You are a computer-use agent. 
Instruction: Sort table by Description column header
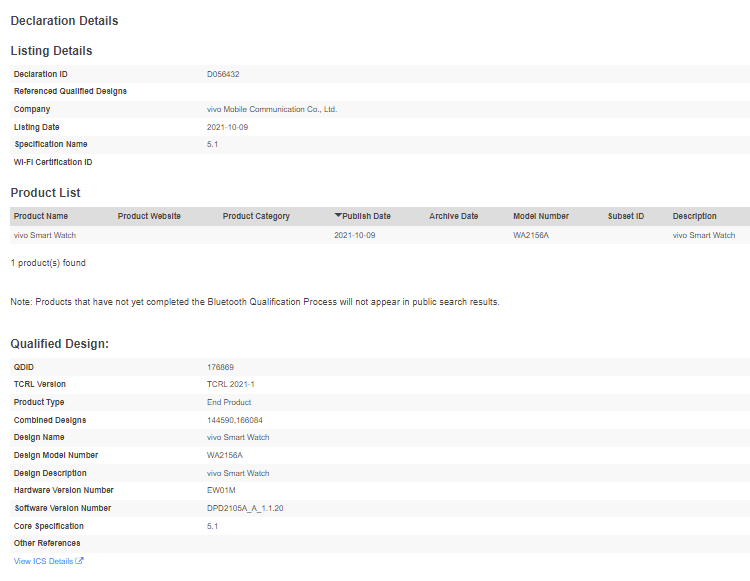tap(695, 216)
